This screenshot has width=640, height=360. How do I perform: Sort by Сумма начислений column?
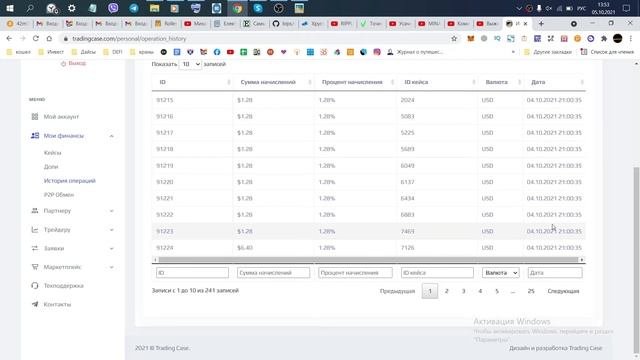(273, 82)
